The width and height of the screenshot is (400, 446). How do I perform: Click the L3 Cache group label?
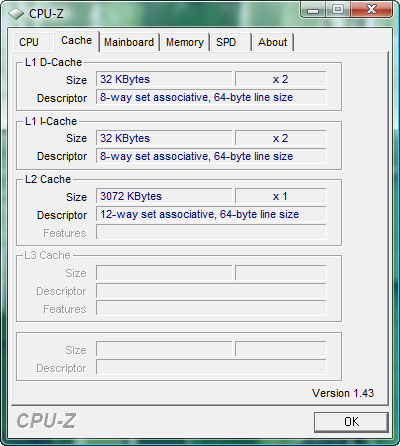(x=47, y=255)
